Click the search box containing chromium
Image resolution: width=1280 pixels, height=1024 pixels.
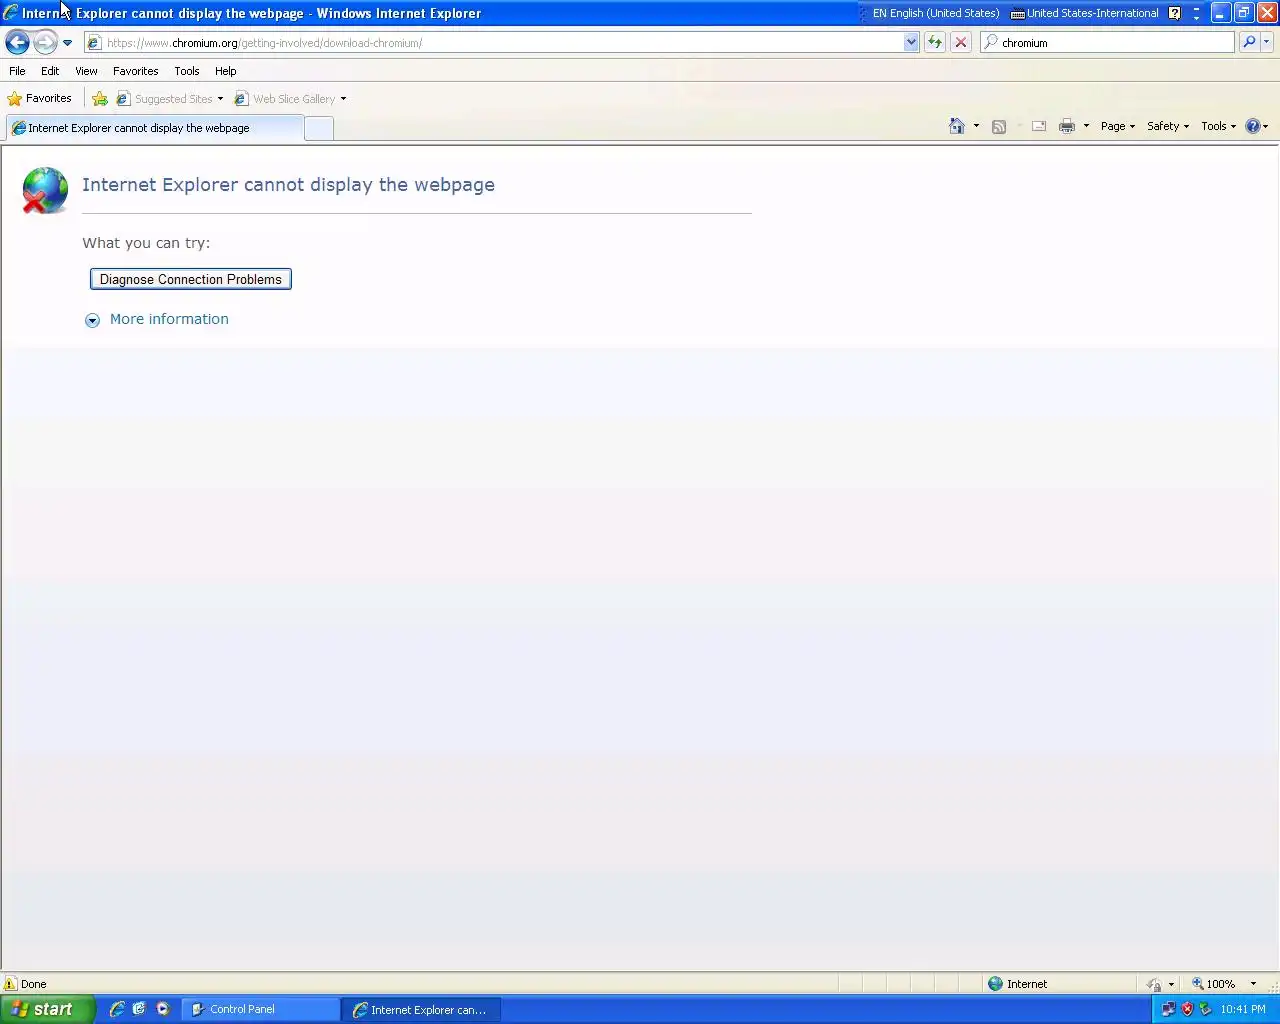pos(1108,43)
